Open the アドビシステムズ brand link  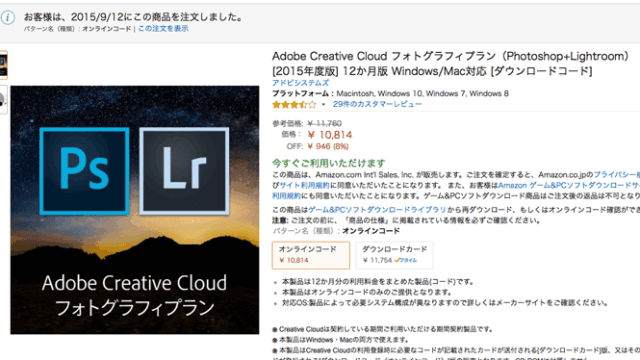300,83
